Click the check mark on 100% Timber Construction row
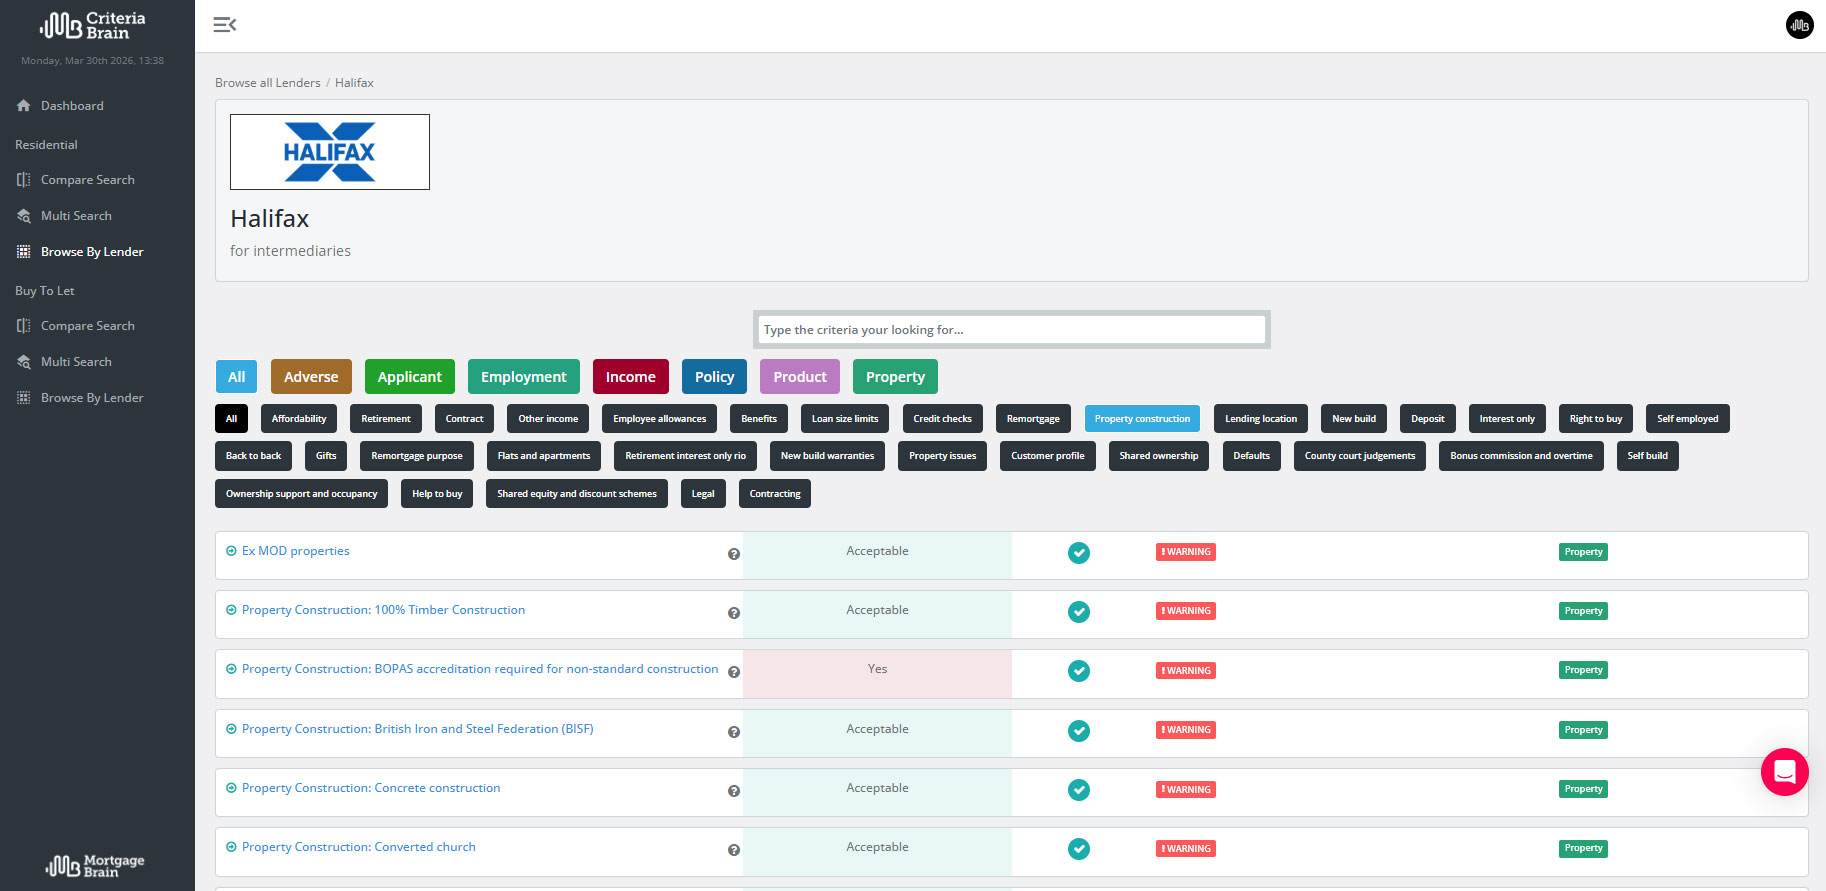 1078,612
